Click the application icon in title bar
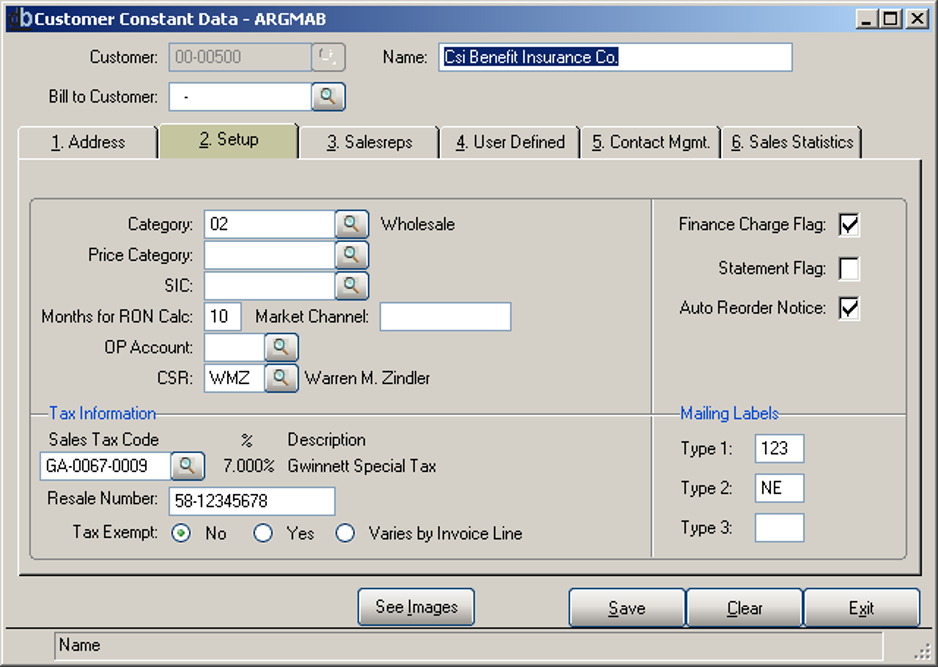 click(20, 19)
